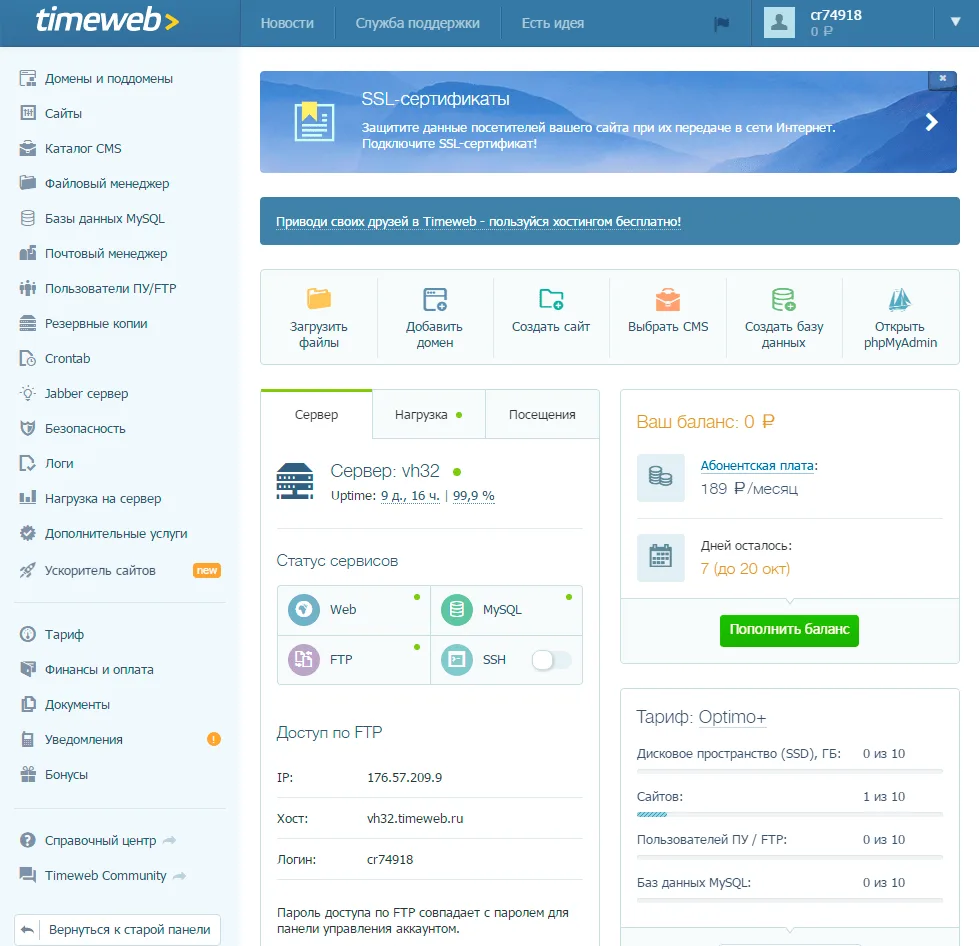Click the timeweb logo

[x=107, y=21]
